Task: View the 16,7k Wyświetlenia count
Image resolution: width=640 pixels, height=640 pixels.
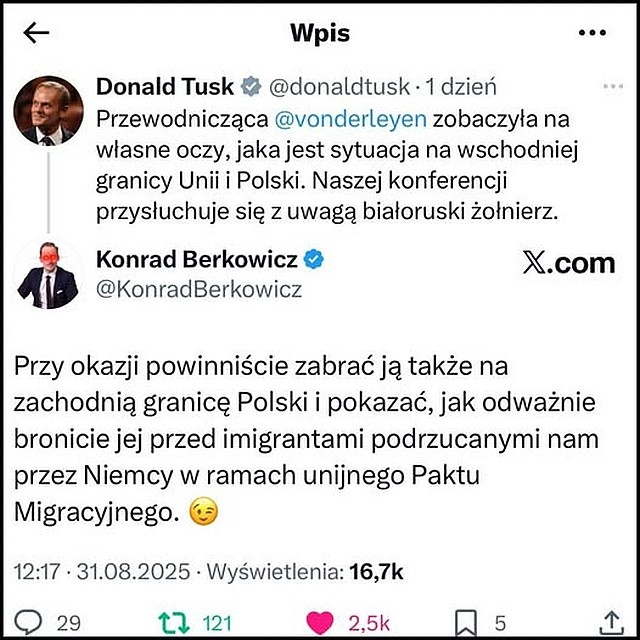Action: point(304,571)
